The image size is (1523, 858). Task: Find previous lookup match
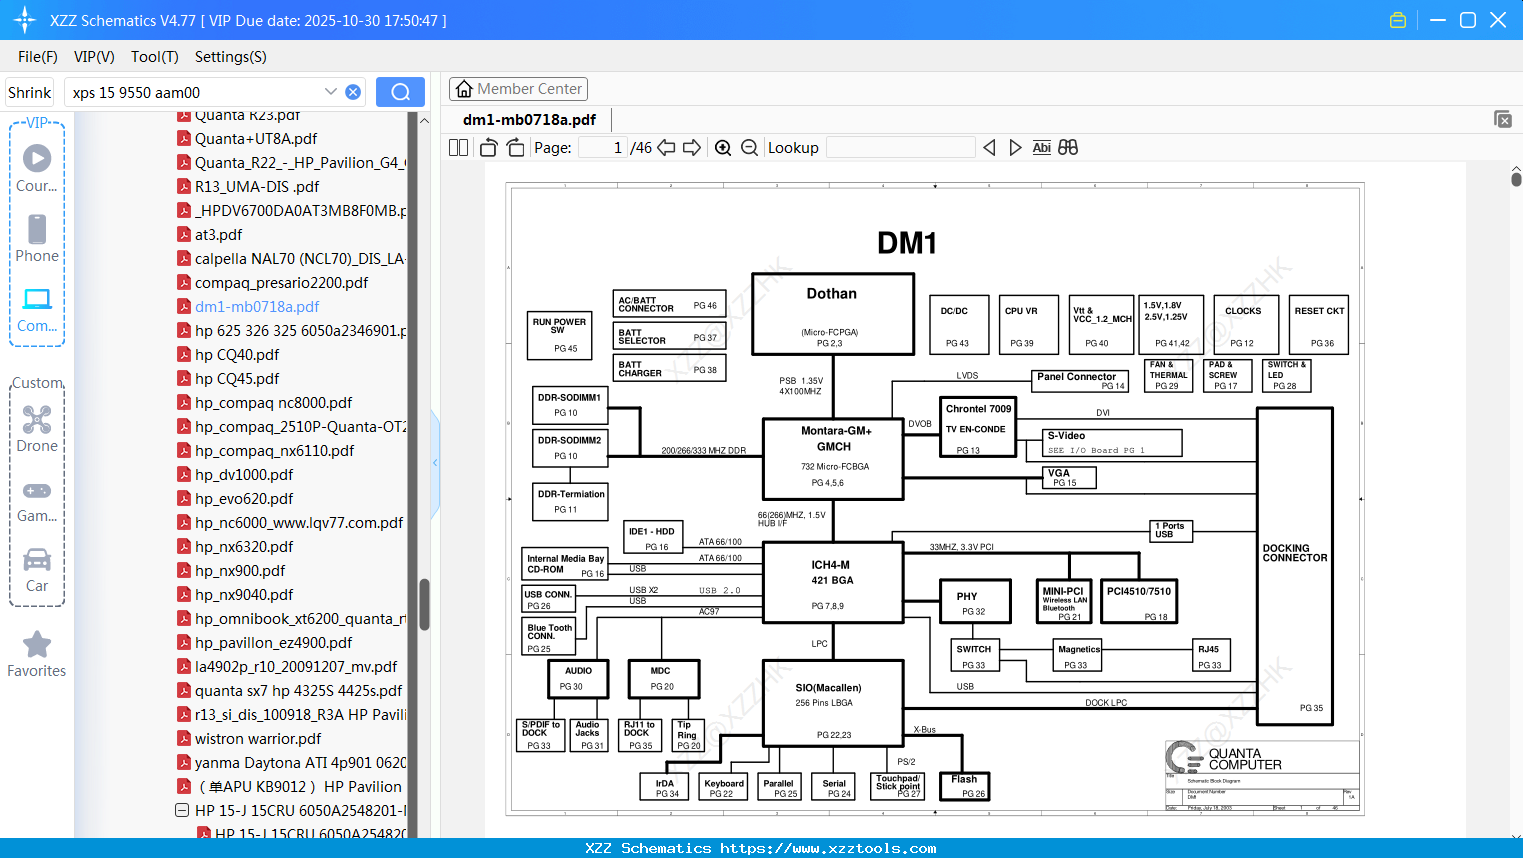coord(989,147)
